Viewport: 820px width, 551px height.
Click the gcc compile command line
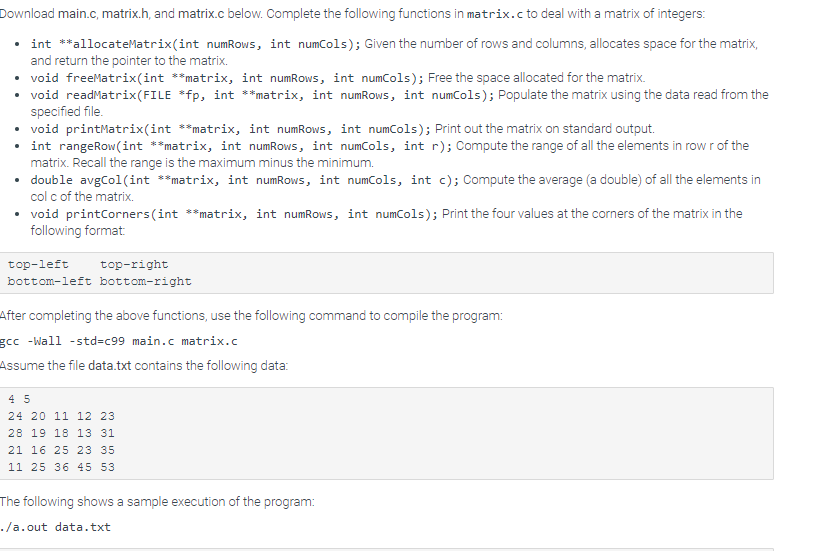point(119,341)
